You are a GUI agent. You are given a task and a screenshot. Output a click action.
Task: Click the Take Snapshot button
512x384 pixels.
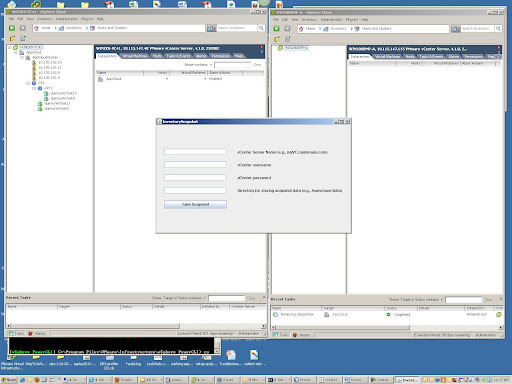click(195, 204)
